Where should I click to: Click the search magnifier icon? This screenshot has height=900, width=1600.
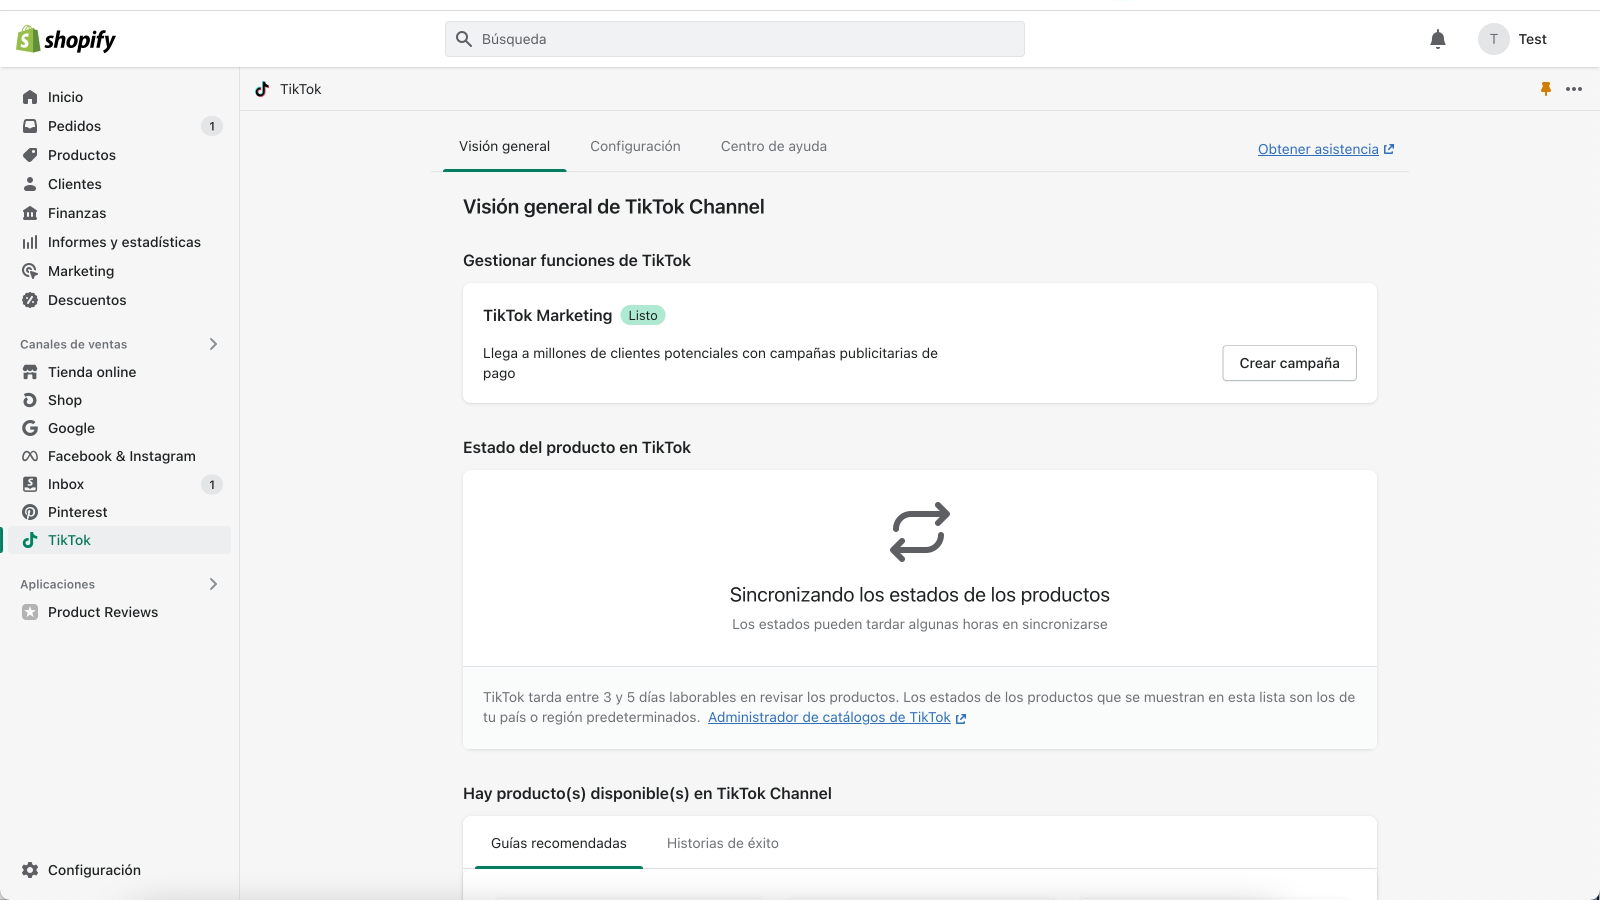(464, 39)
